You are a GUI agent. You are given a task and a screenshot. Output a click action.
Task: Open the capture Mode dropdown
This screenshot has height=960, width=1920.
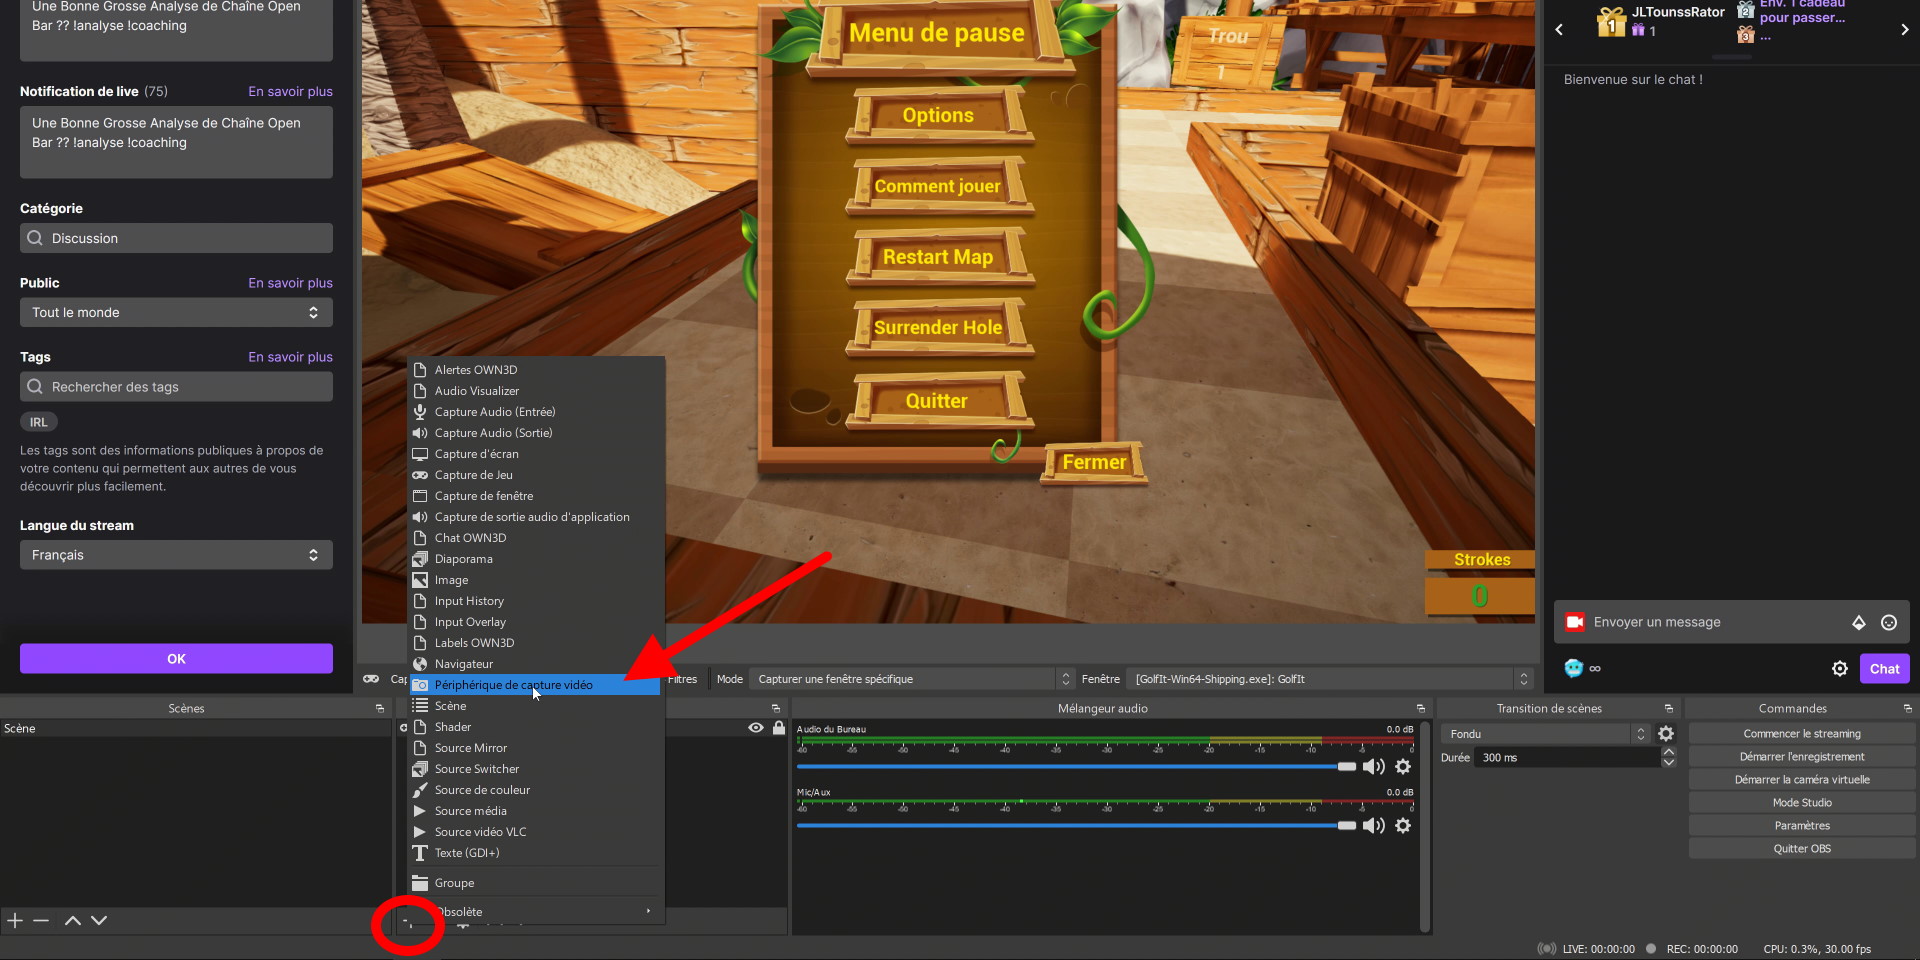click(x=912, y=679)
